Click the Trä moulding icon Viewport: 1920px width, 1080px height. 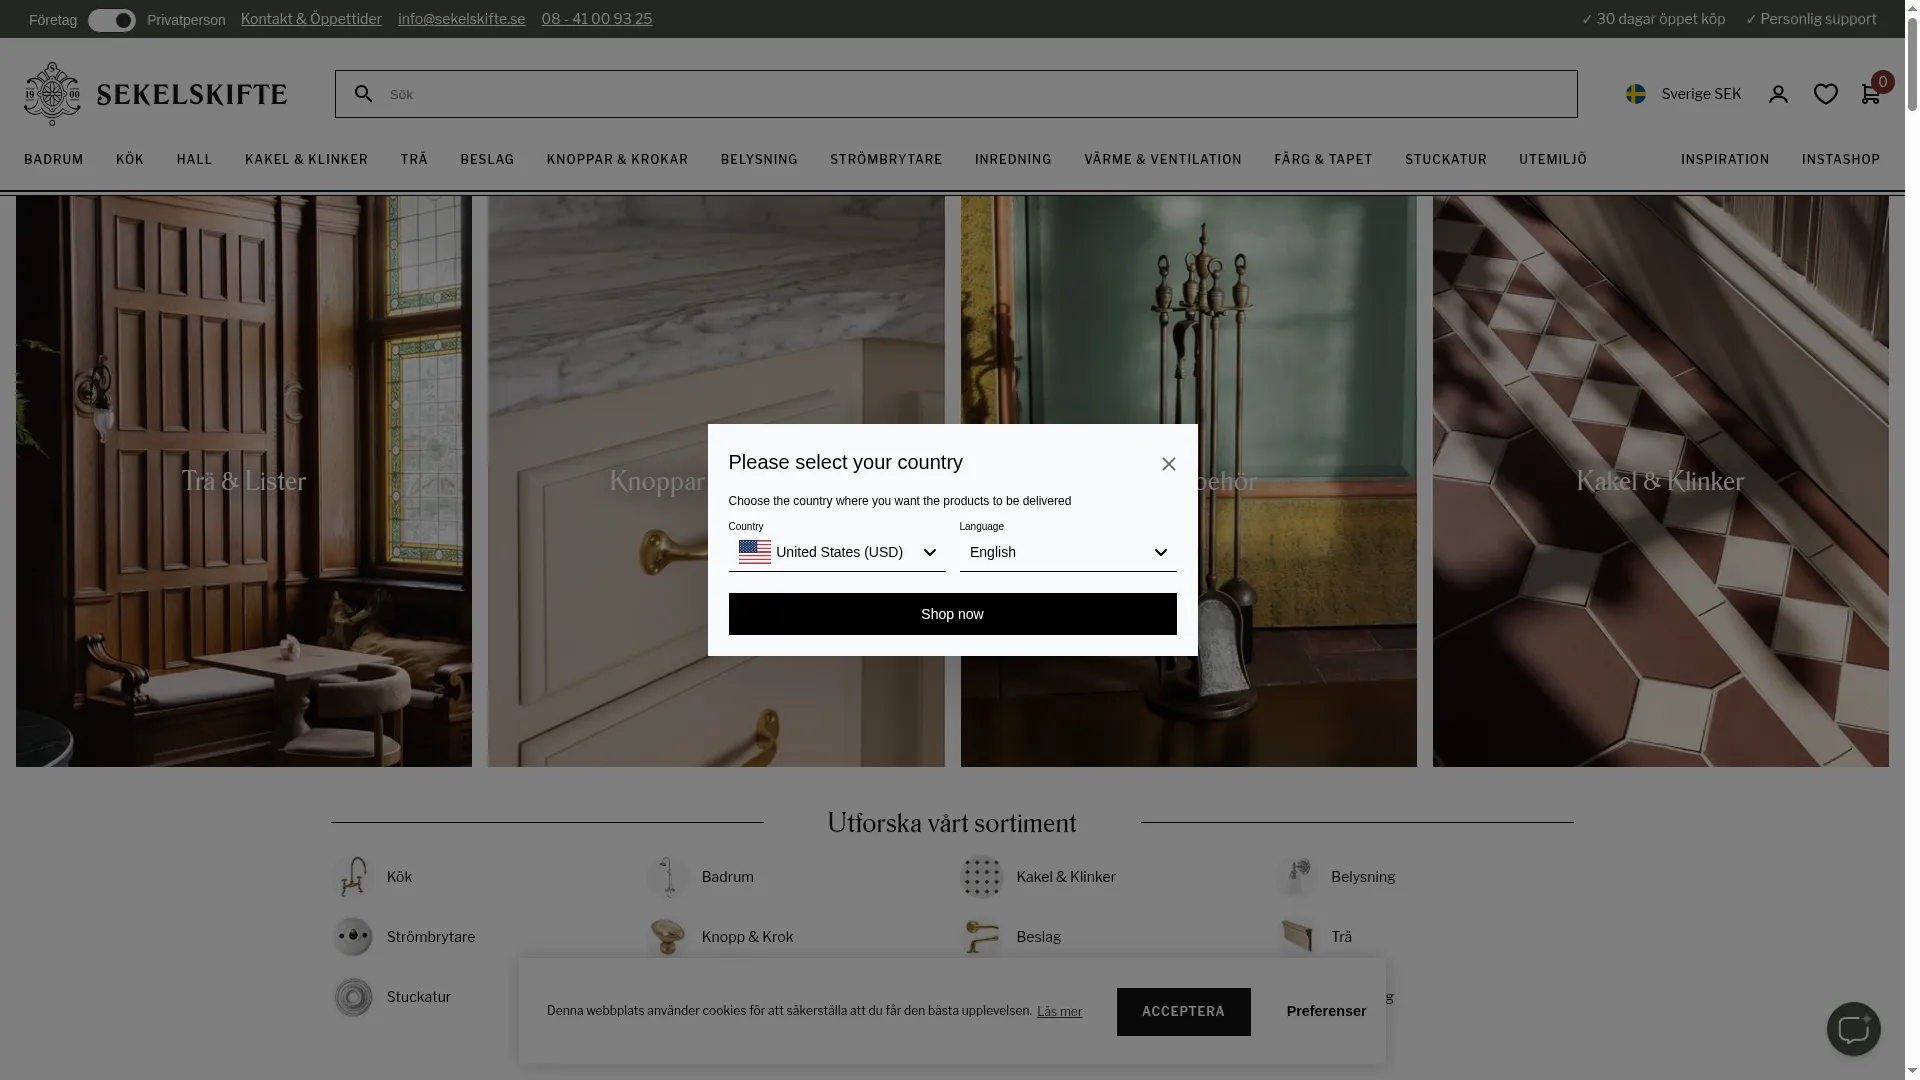1297,937
